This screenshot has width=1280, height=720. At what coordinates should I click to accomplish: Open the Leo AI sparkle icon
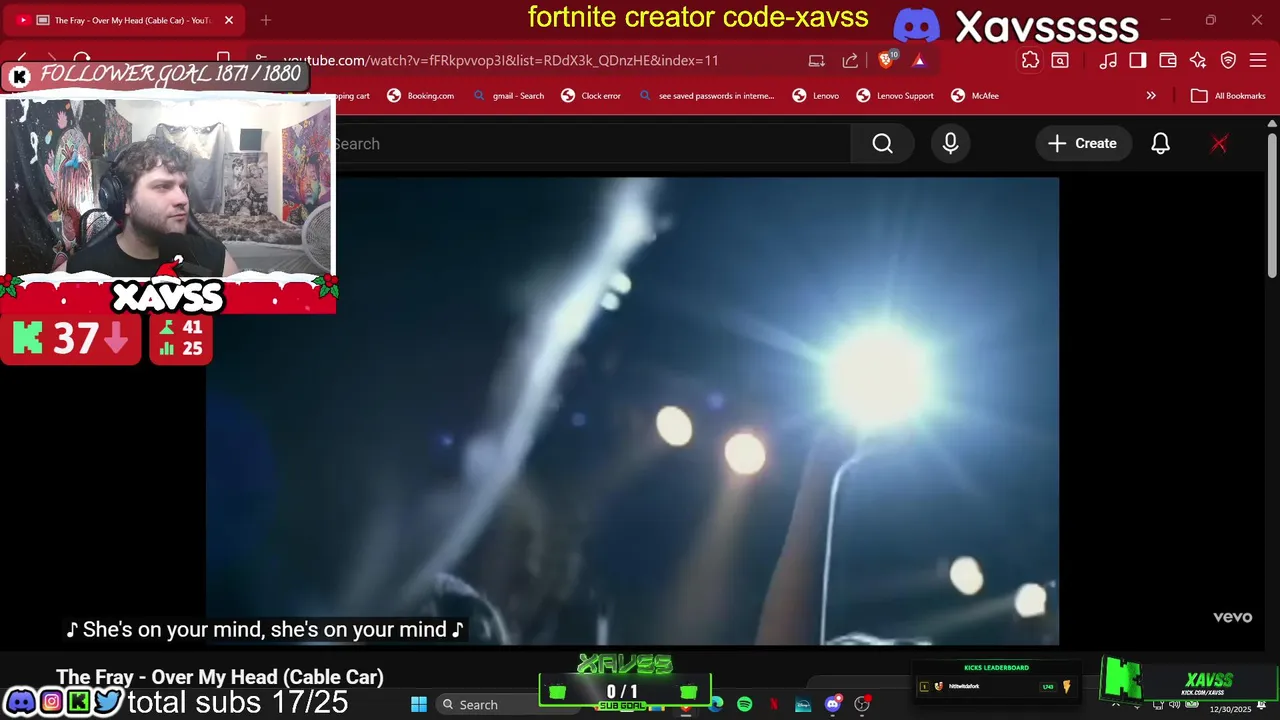click(x=1198, y=60)
